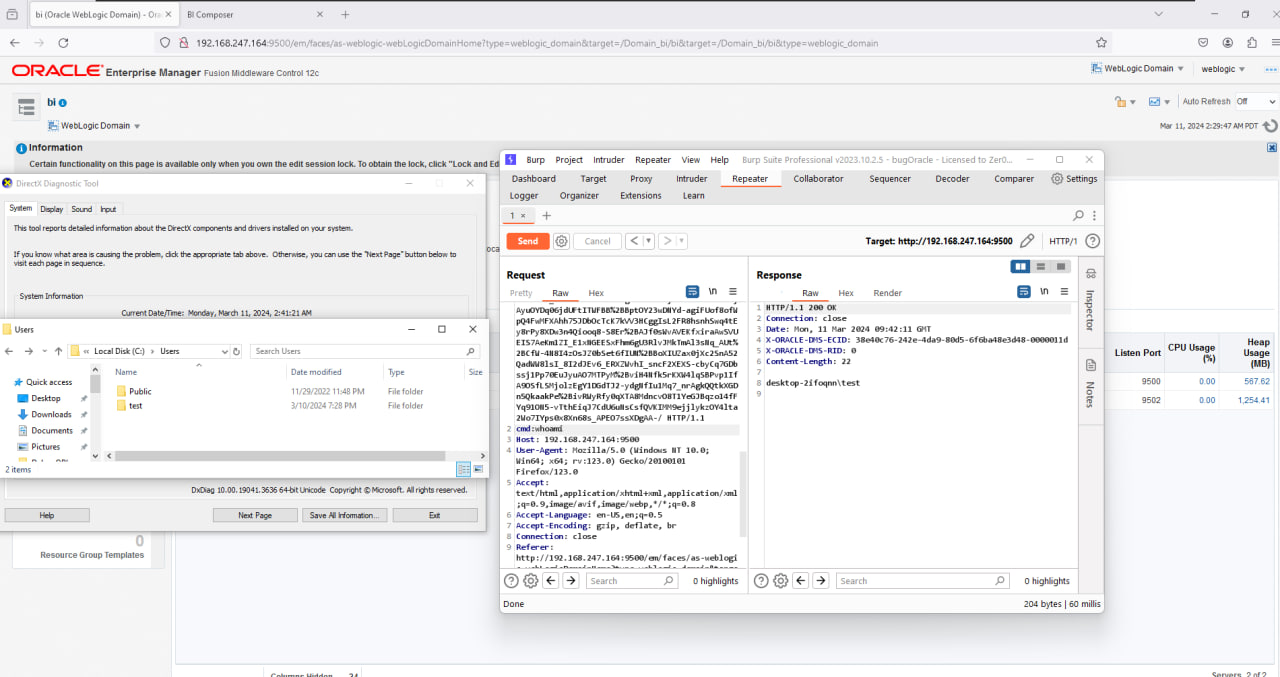Click previous match arrow in Request search
The width and height of the screenshot is (1280, 677).
point(551,581)
